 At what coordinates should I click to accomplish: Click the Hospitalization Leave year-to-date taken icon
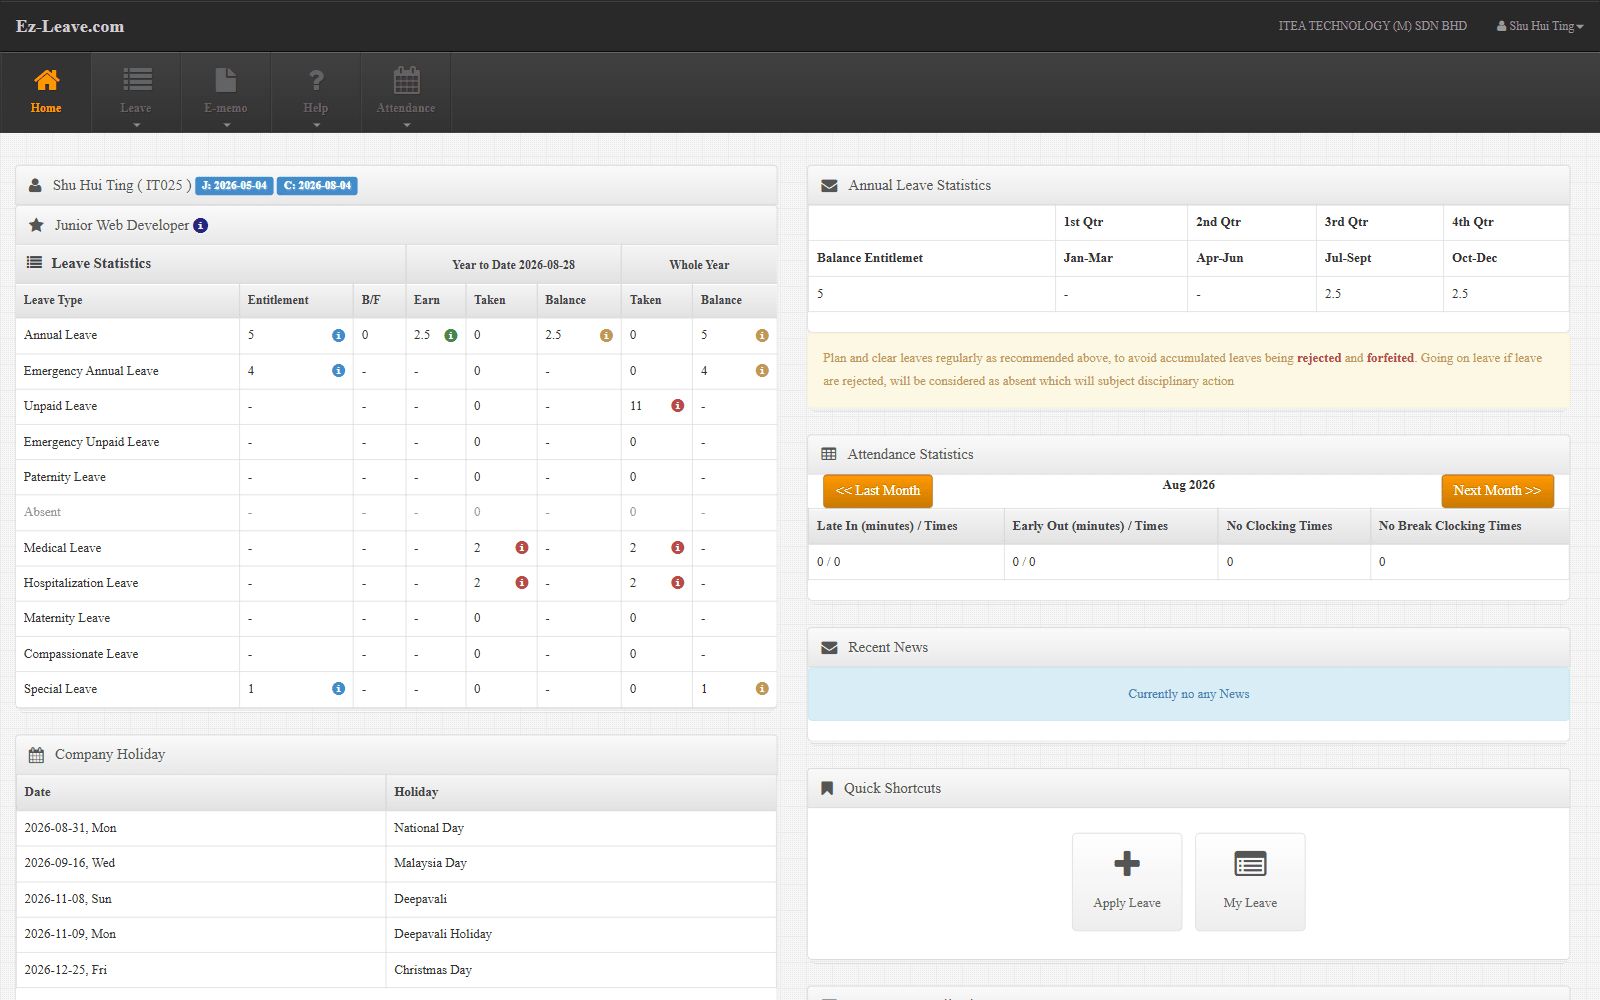coord(522,583)
